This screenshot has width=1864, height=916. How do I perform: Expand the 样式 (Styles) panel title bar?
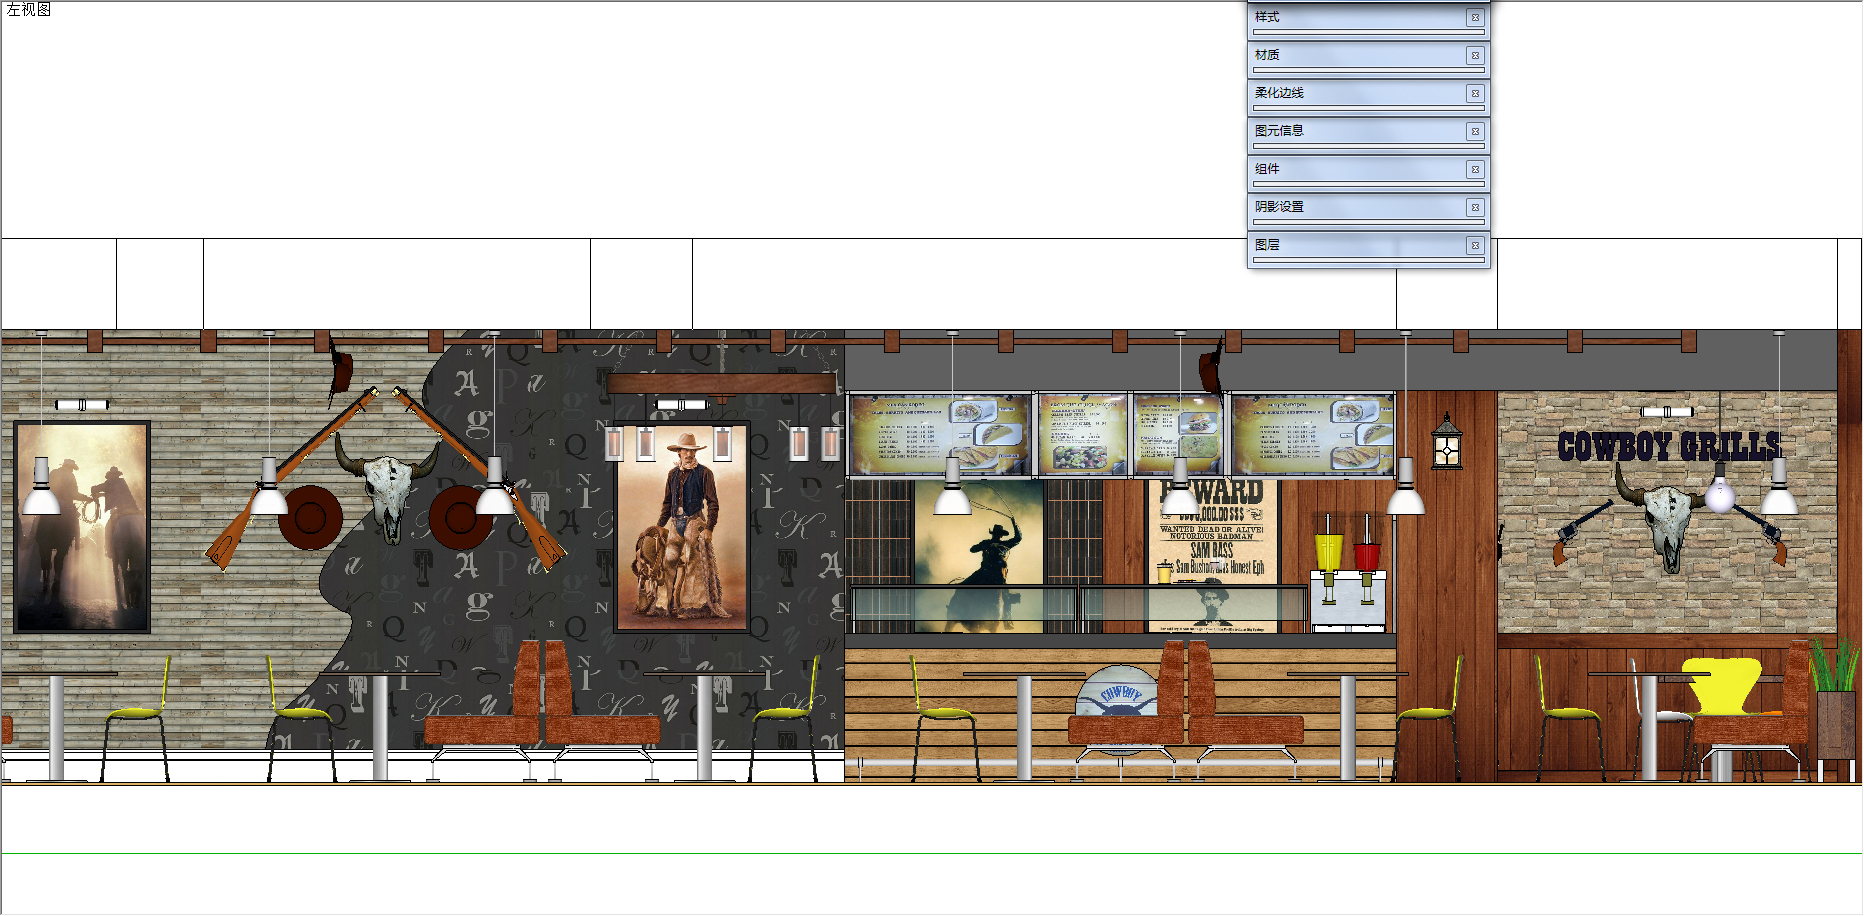(x=1368, y=18)
